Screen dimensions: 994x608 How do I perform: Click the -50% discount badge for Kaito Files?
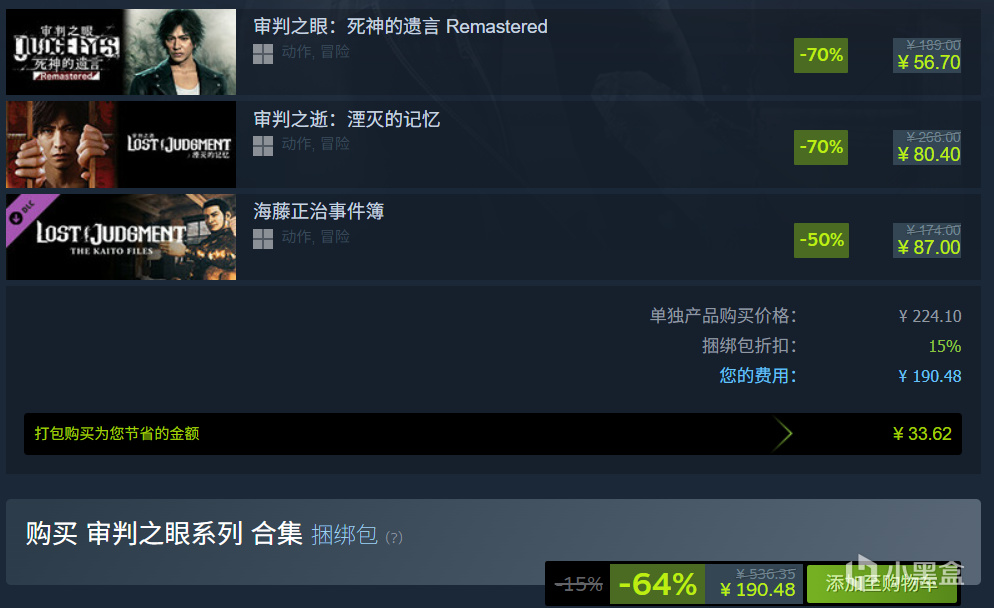821,240
